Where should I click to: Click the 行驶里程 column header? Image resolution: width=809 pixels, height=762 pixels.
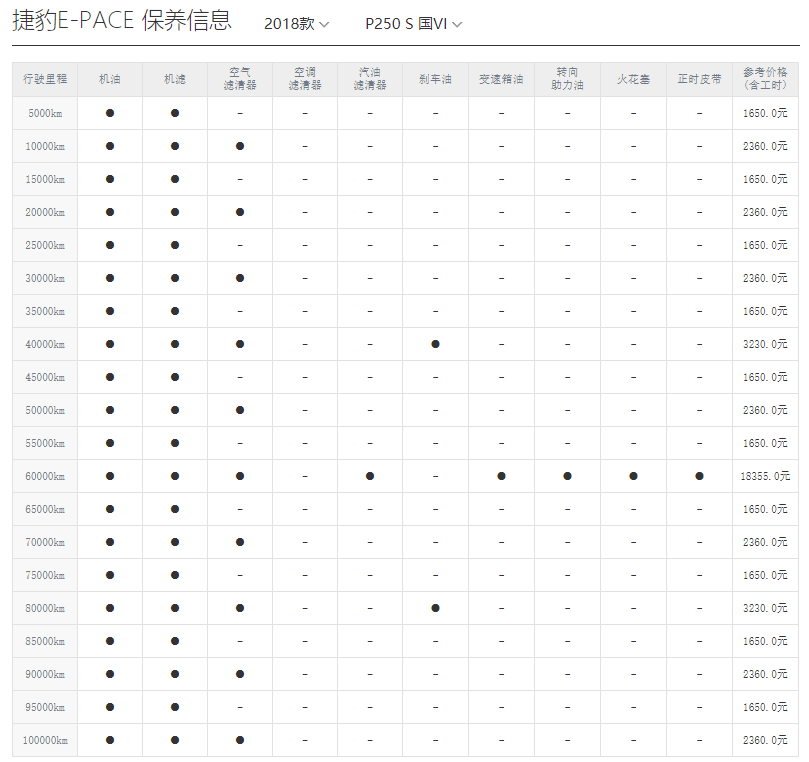(x=45, y=79)
